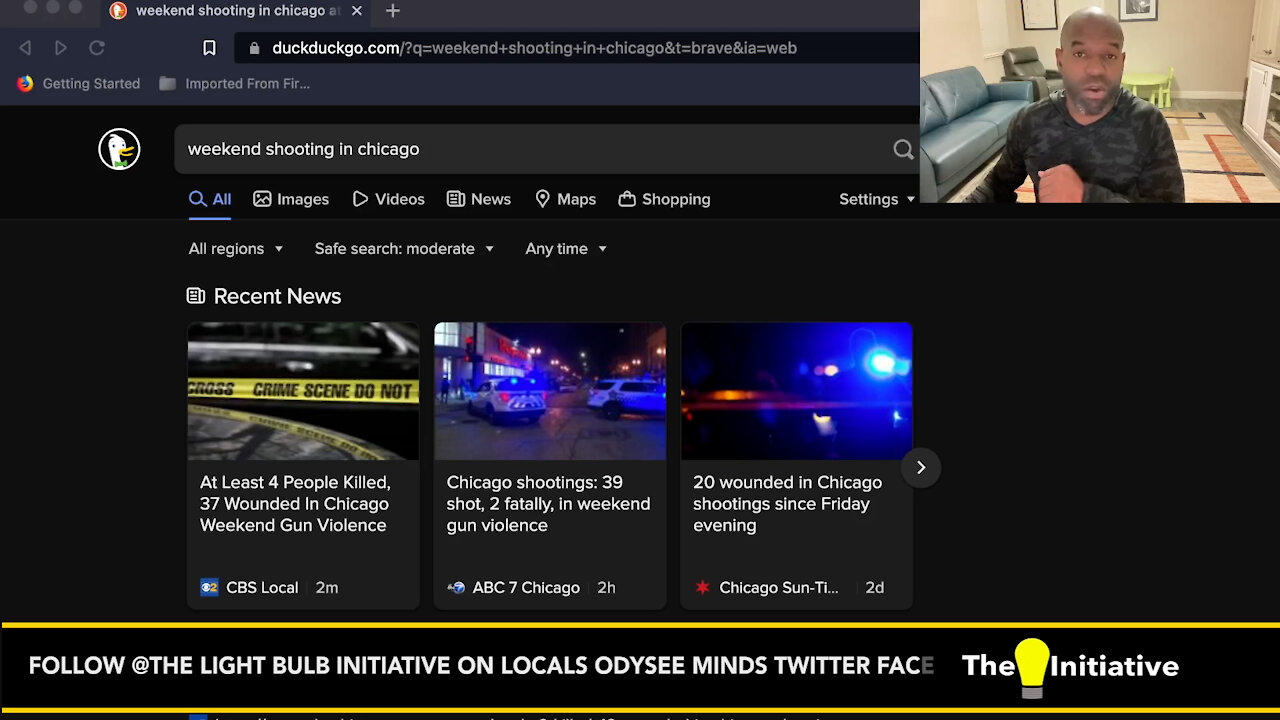
Task: Click the Chicago Sun-Ti... source name
Action: 779,588
